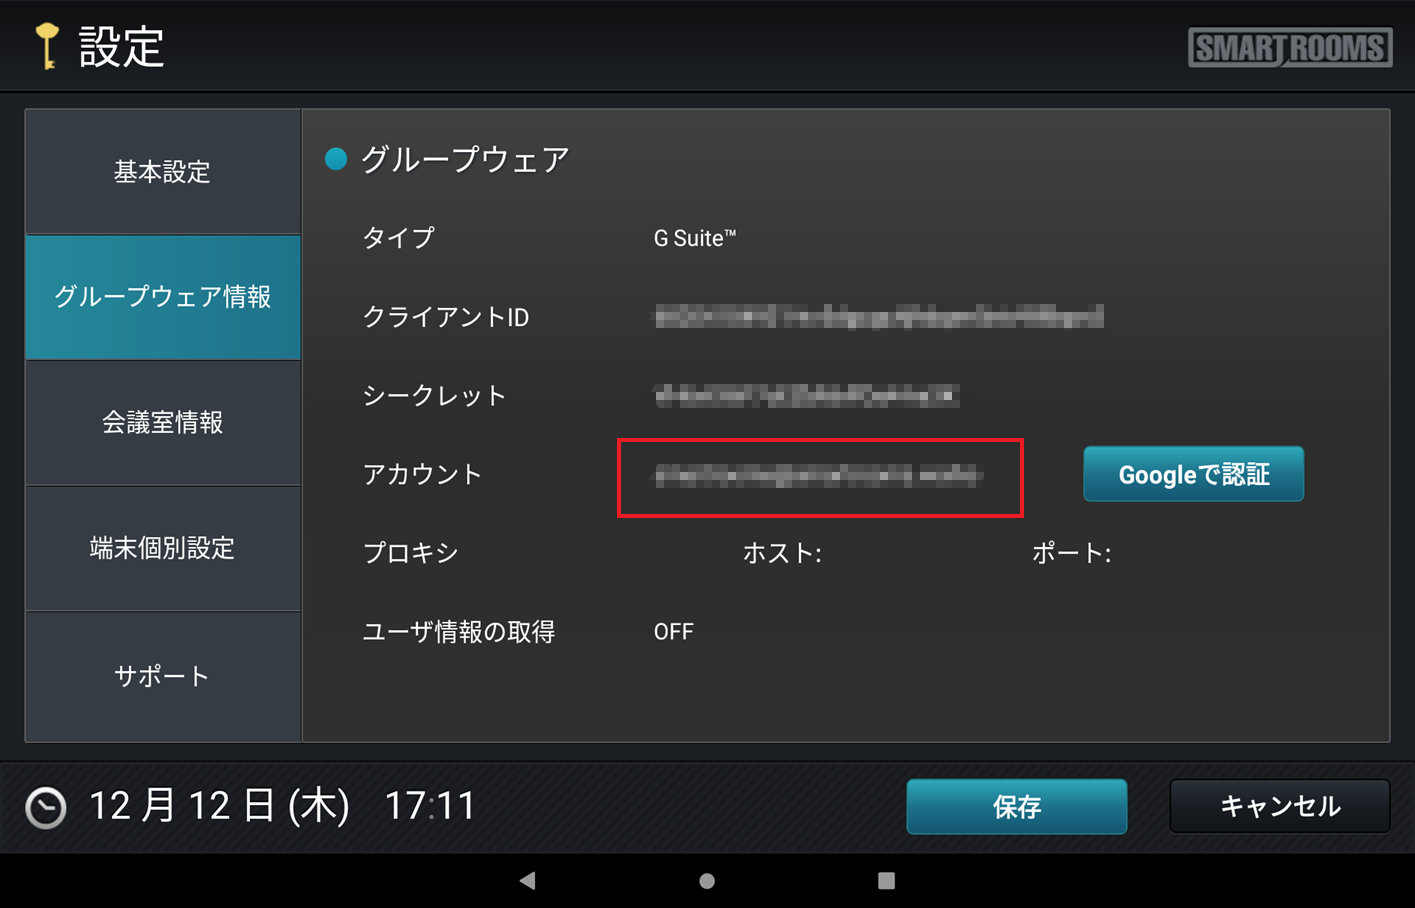
Task: Select the アカウント field in red box
Action: click(x=819, y=477)
